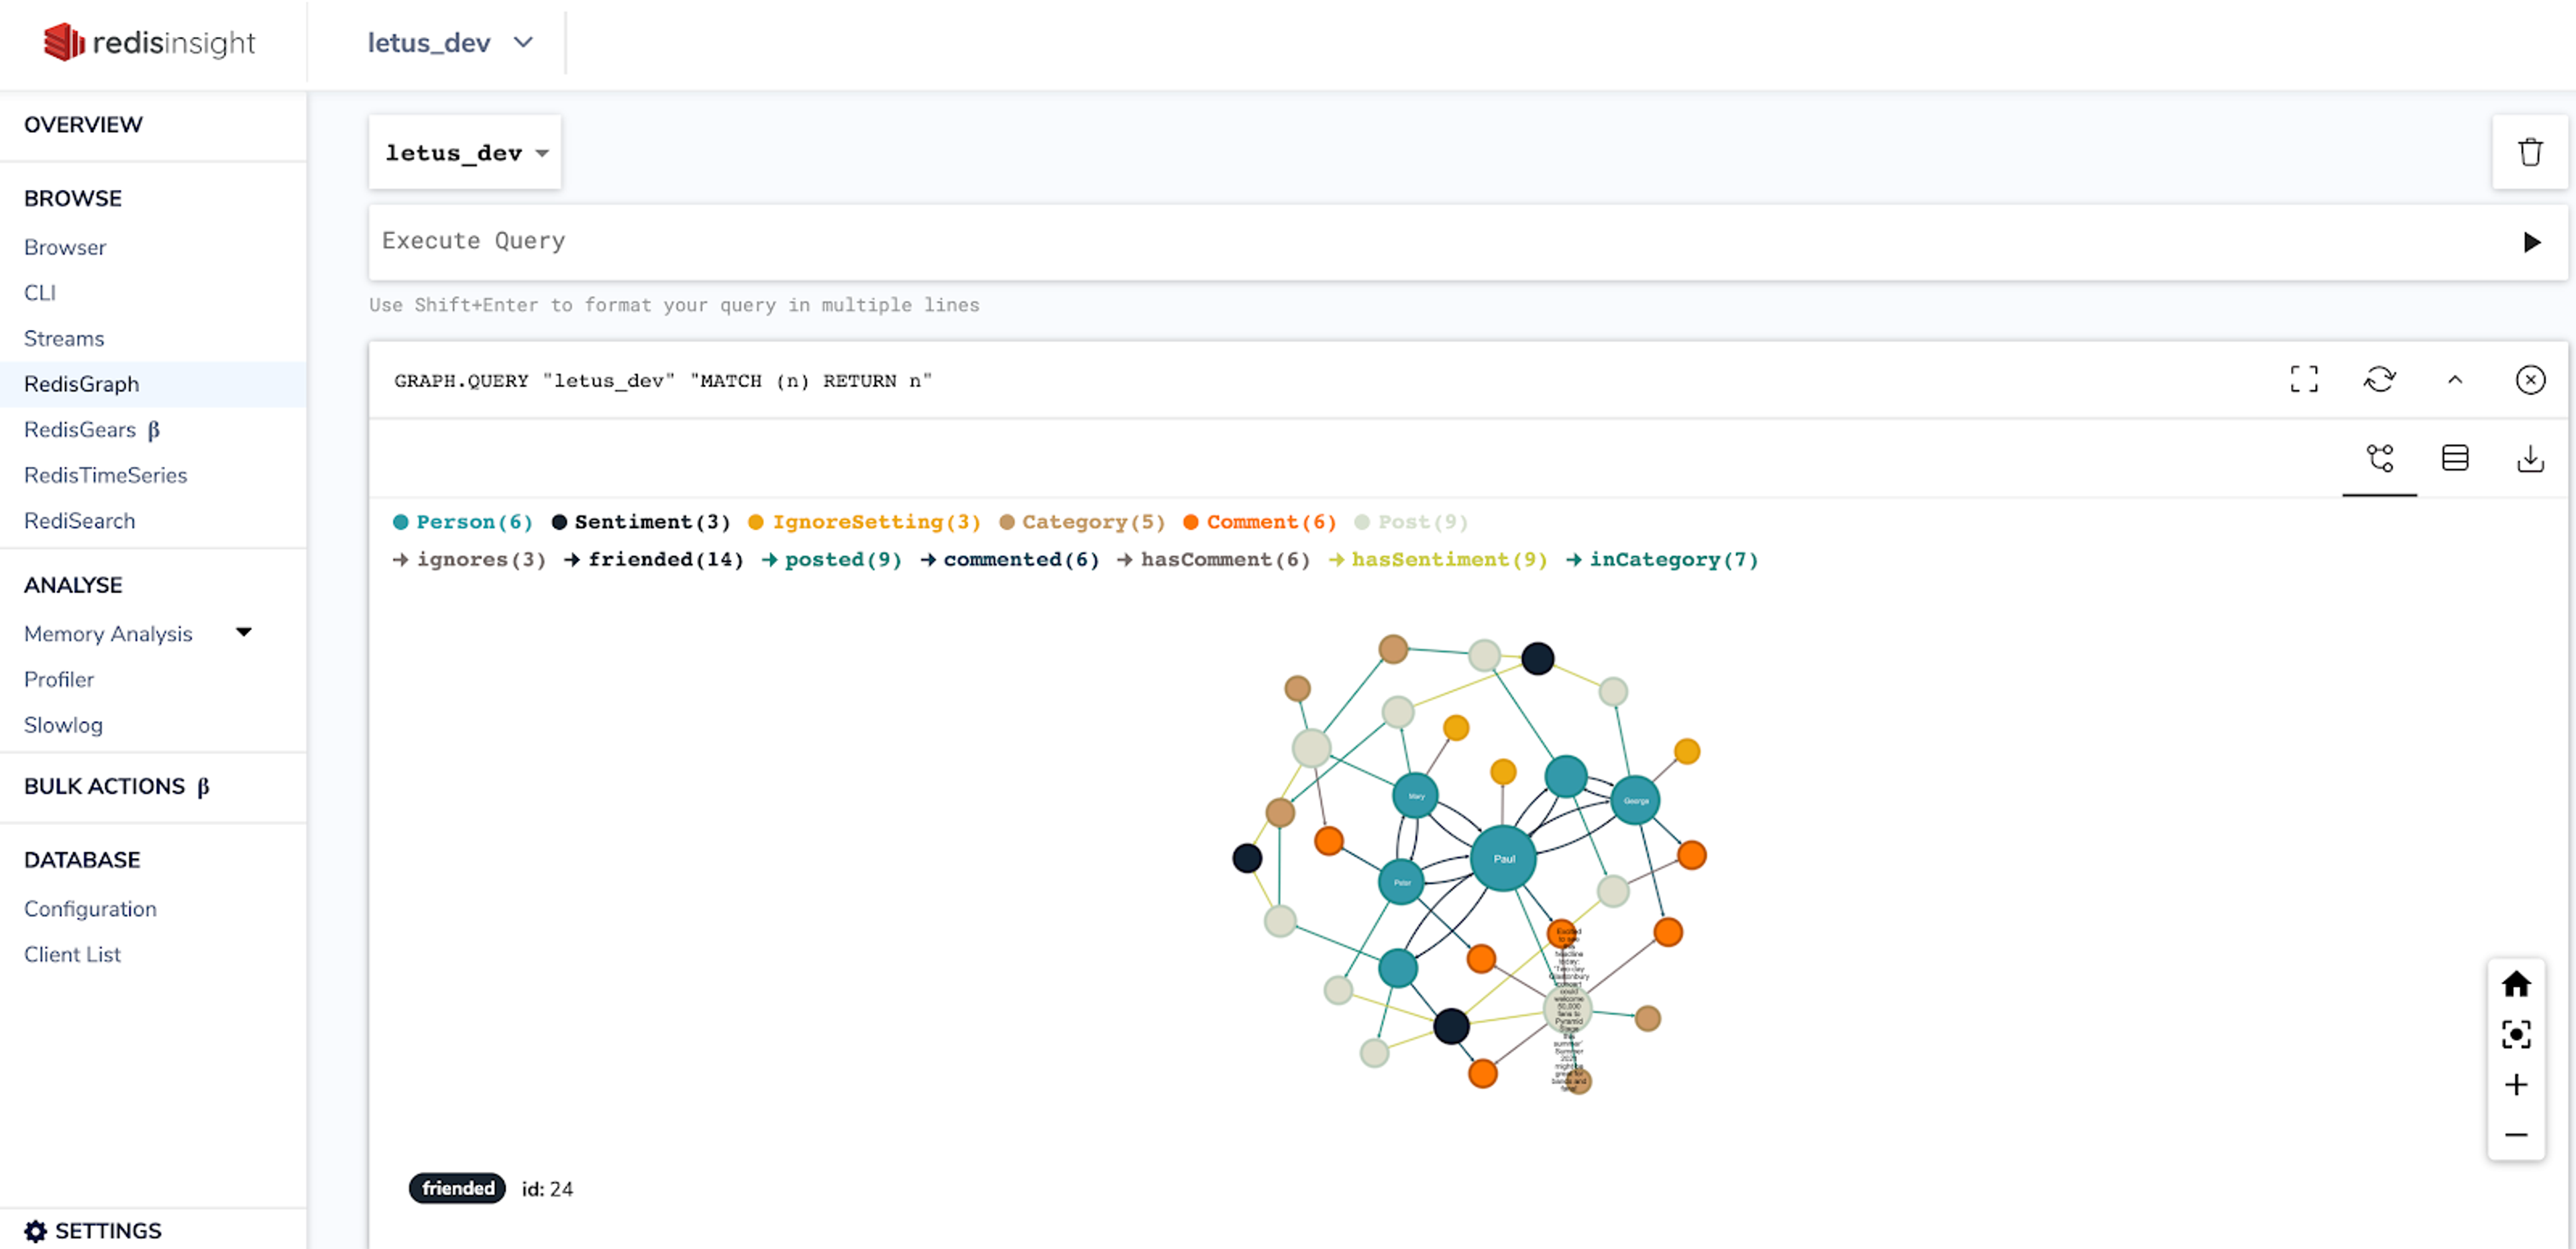Zoom in on the graph with plus
This screenshot has height=1249, width=2576.
(2516, 1085)
